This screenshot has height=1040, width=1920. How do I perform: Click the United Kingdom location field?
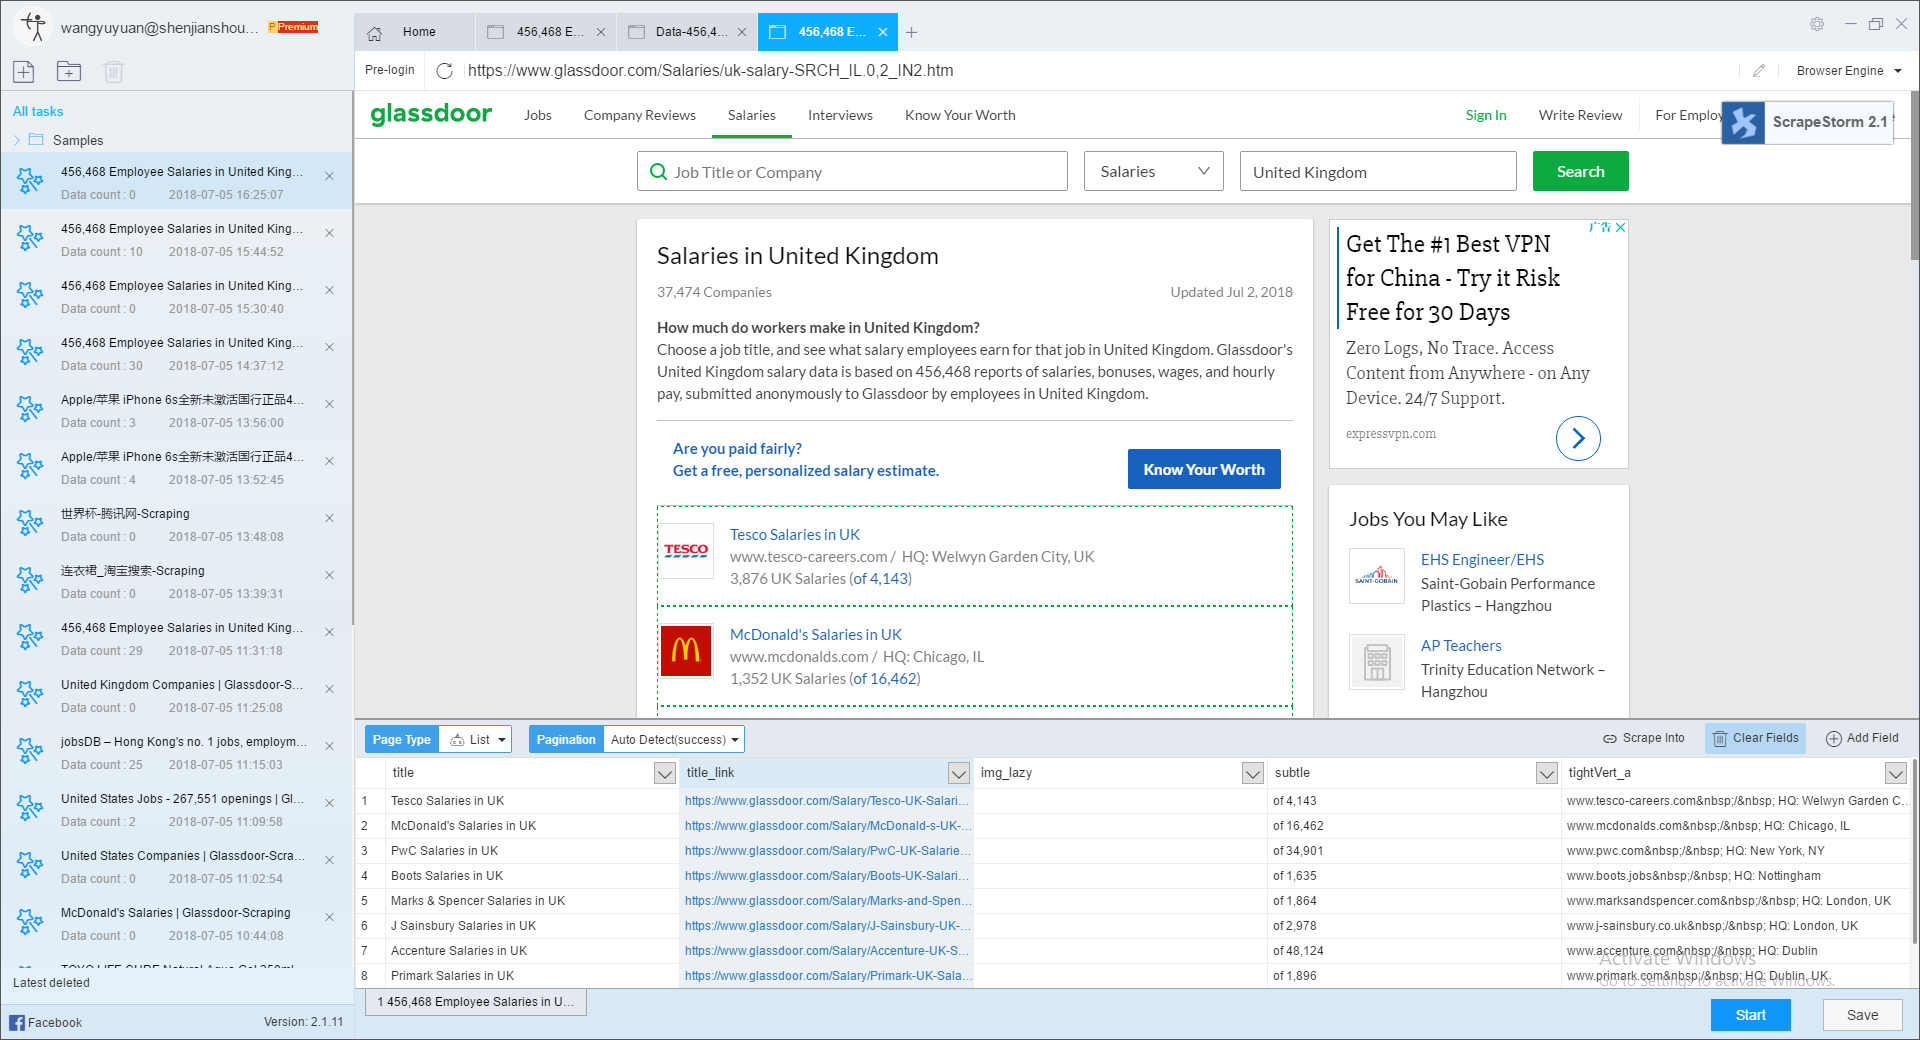[1378, 171]
